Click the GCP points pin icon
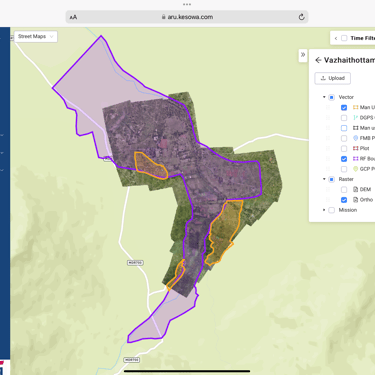 pyautogui.click(x=356, y=169)
